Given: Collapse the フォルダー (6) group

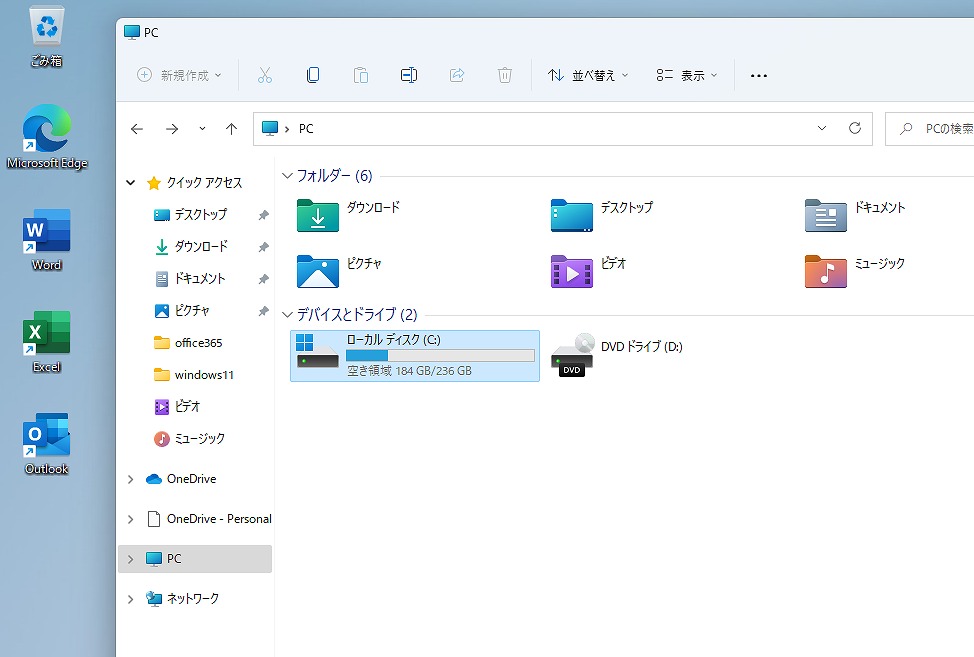Looking at the screenshot, I should 287,176.
